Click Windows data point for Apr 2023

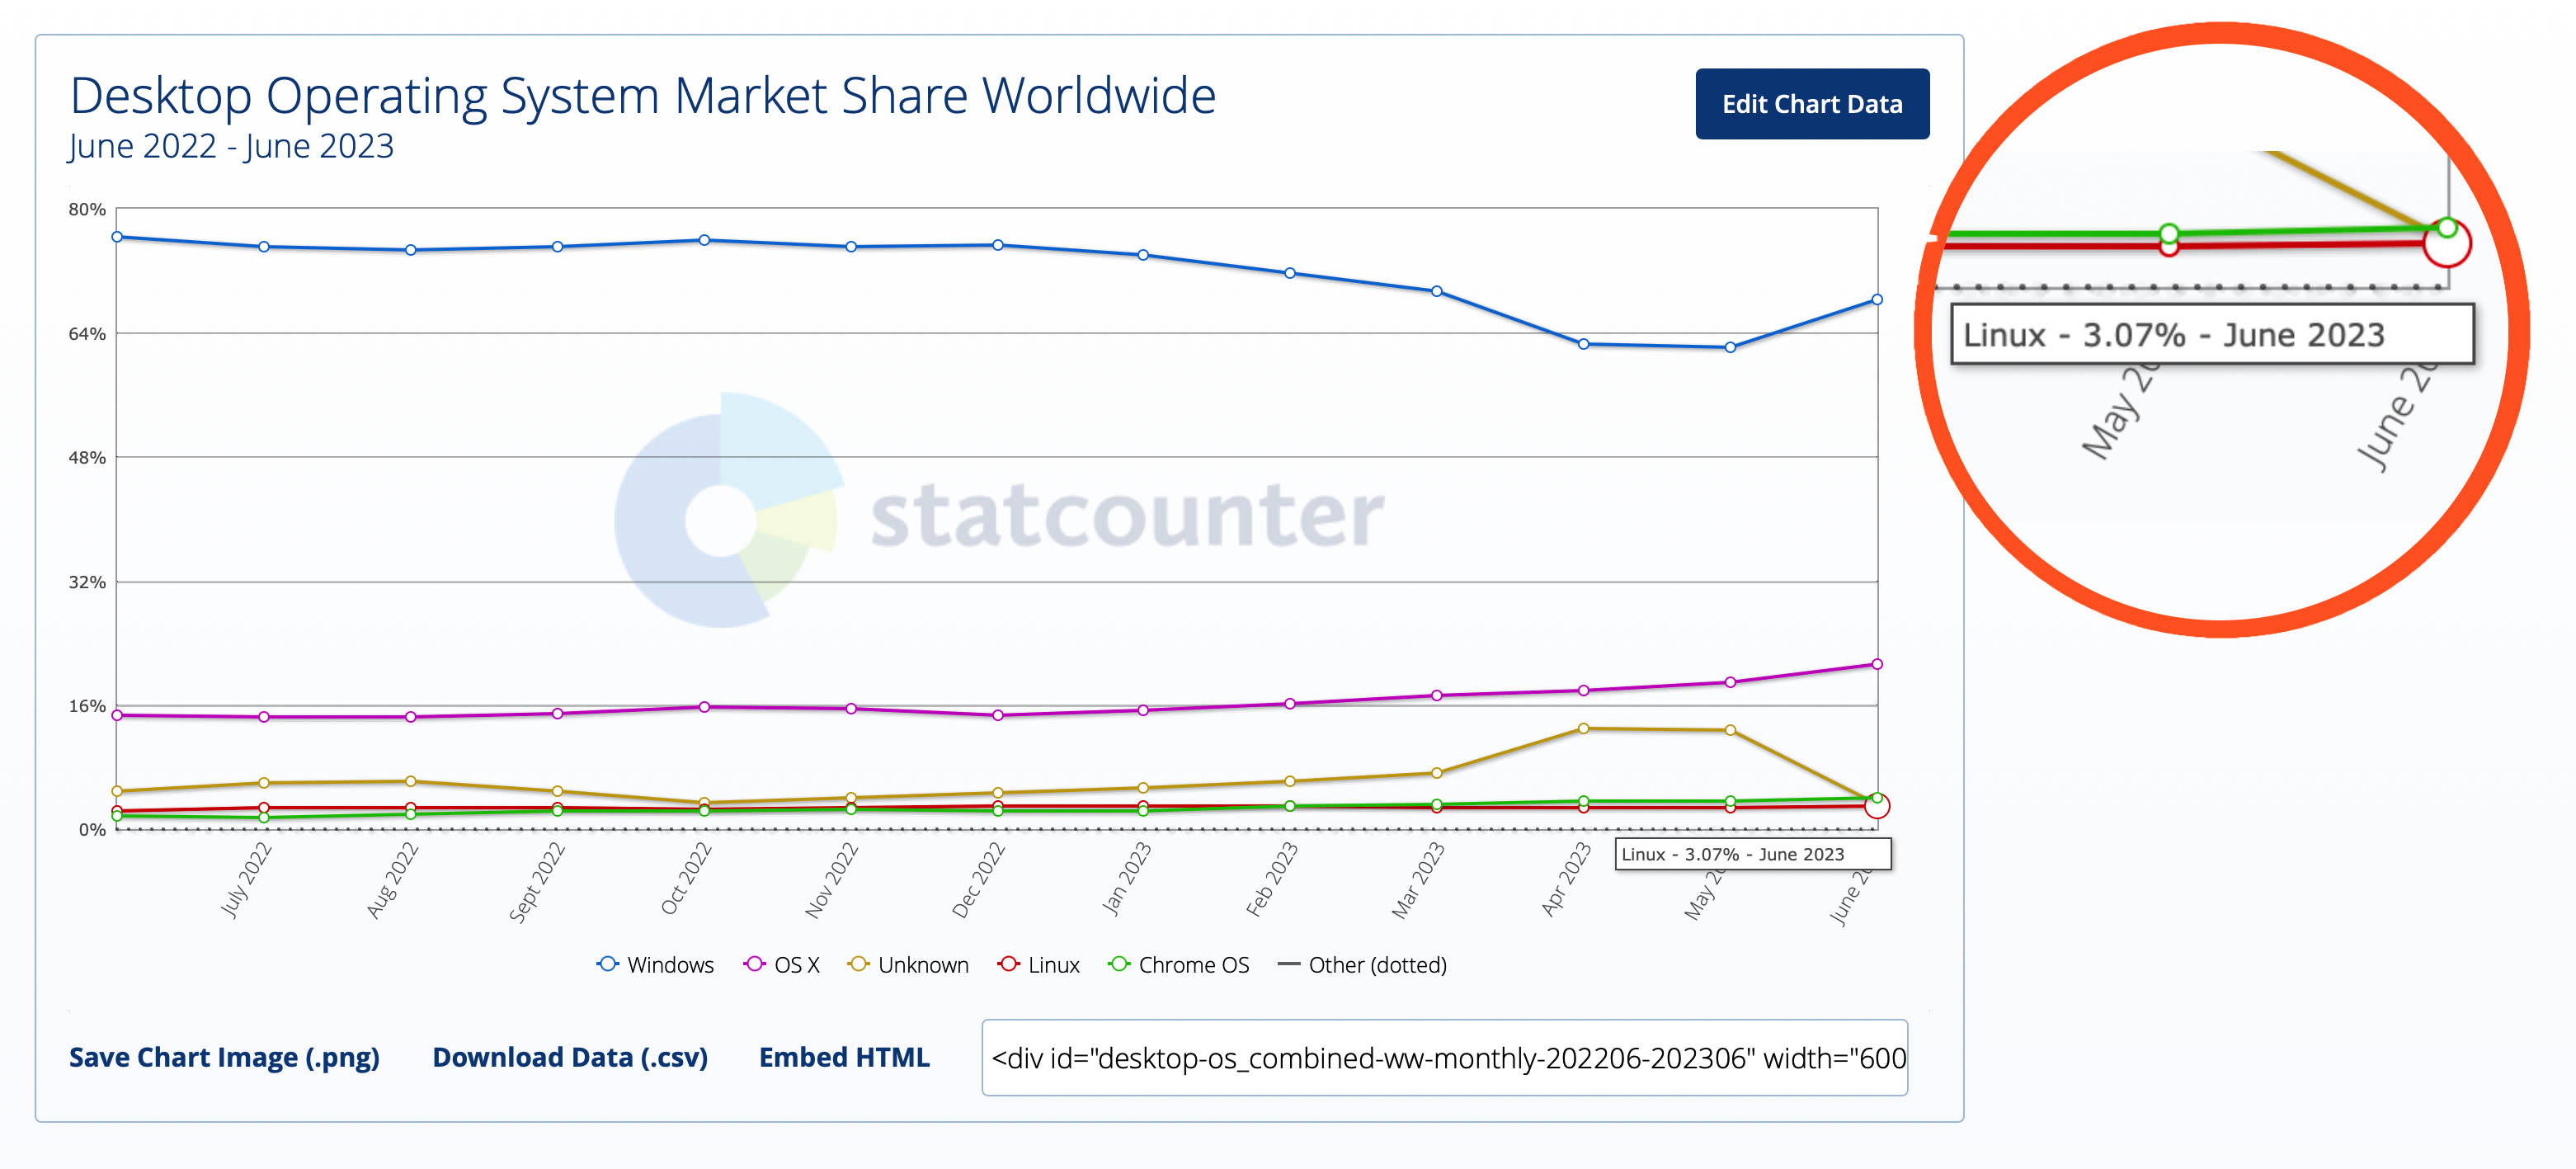[x=1583, y=344]
